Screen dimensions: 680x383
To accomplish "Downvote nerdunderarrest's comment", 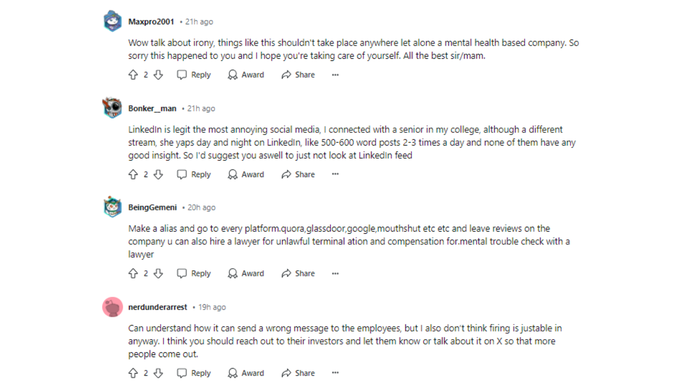I will (158, 373).
